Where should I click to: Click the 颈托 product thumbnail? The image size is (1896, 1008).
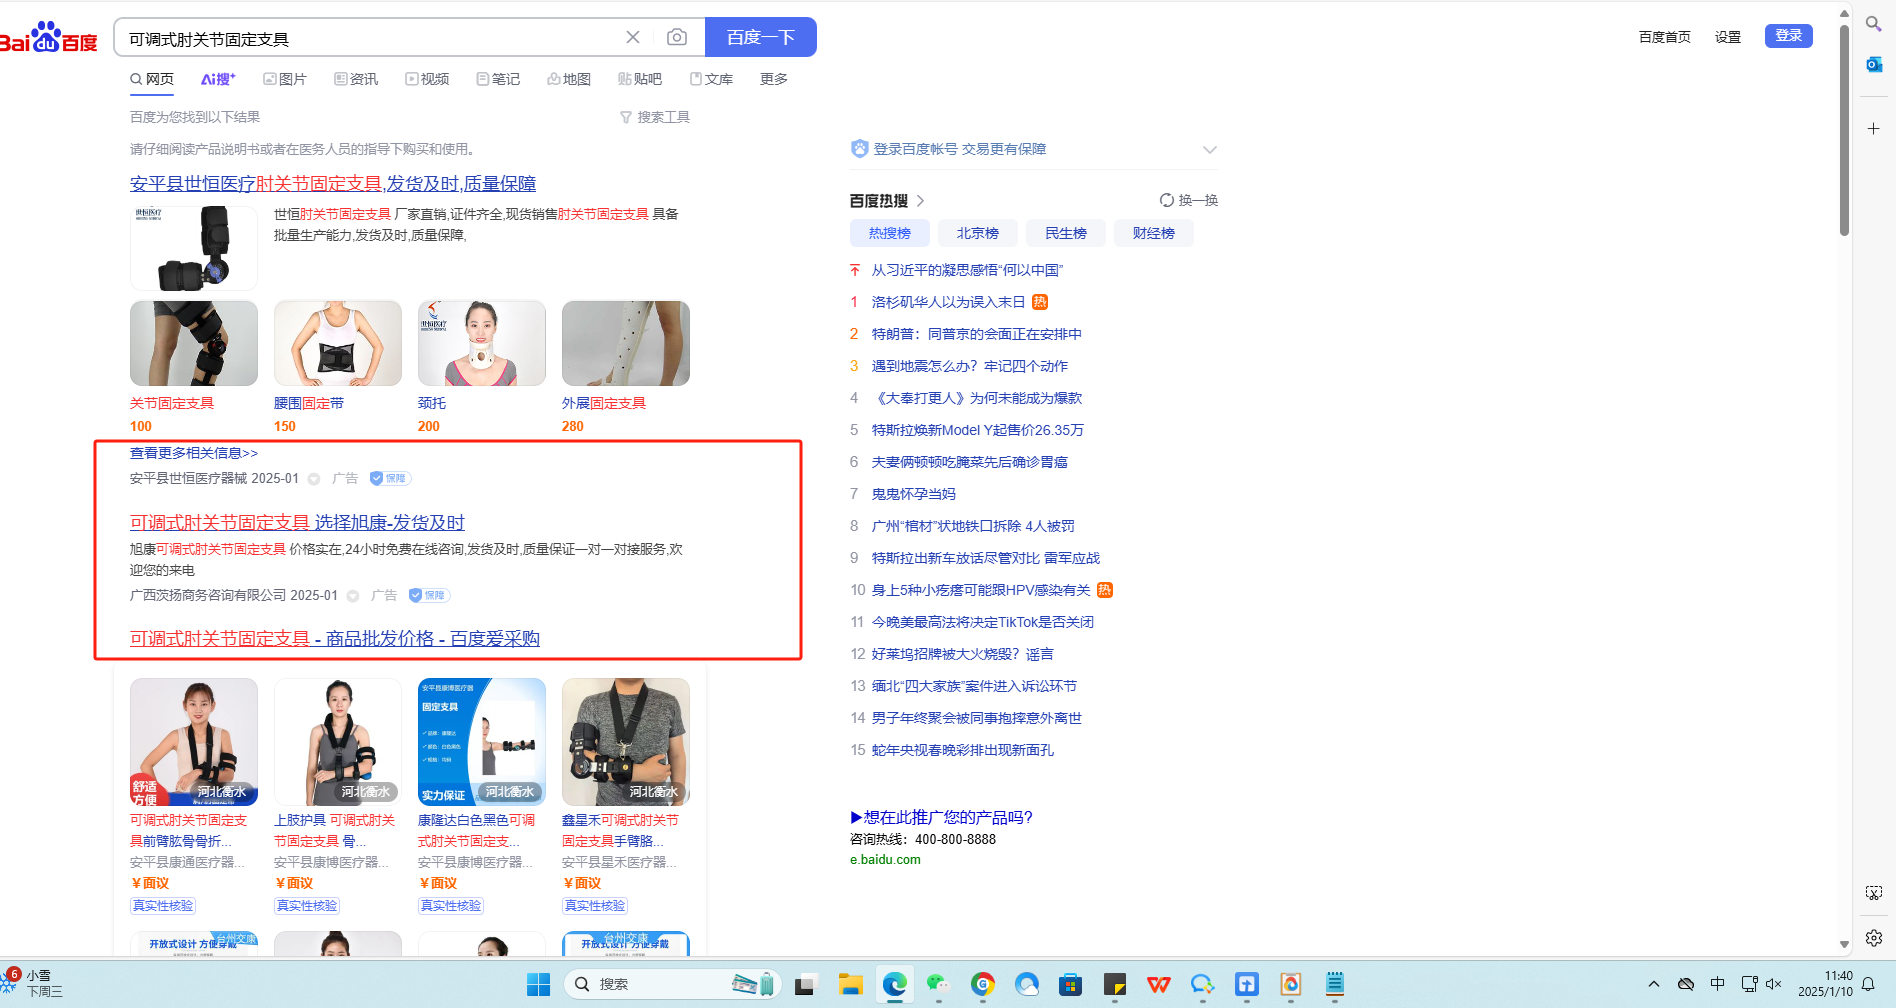482,343
